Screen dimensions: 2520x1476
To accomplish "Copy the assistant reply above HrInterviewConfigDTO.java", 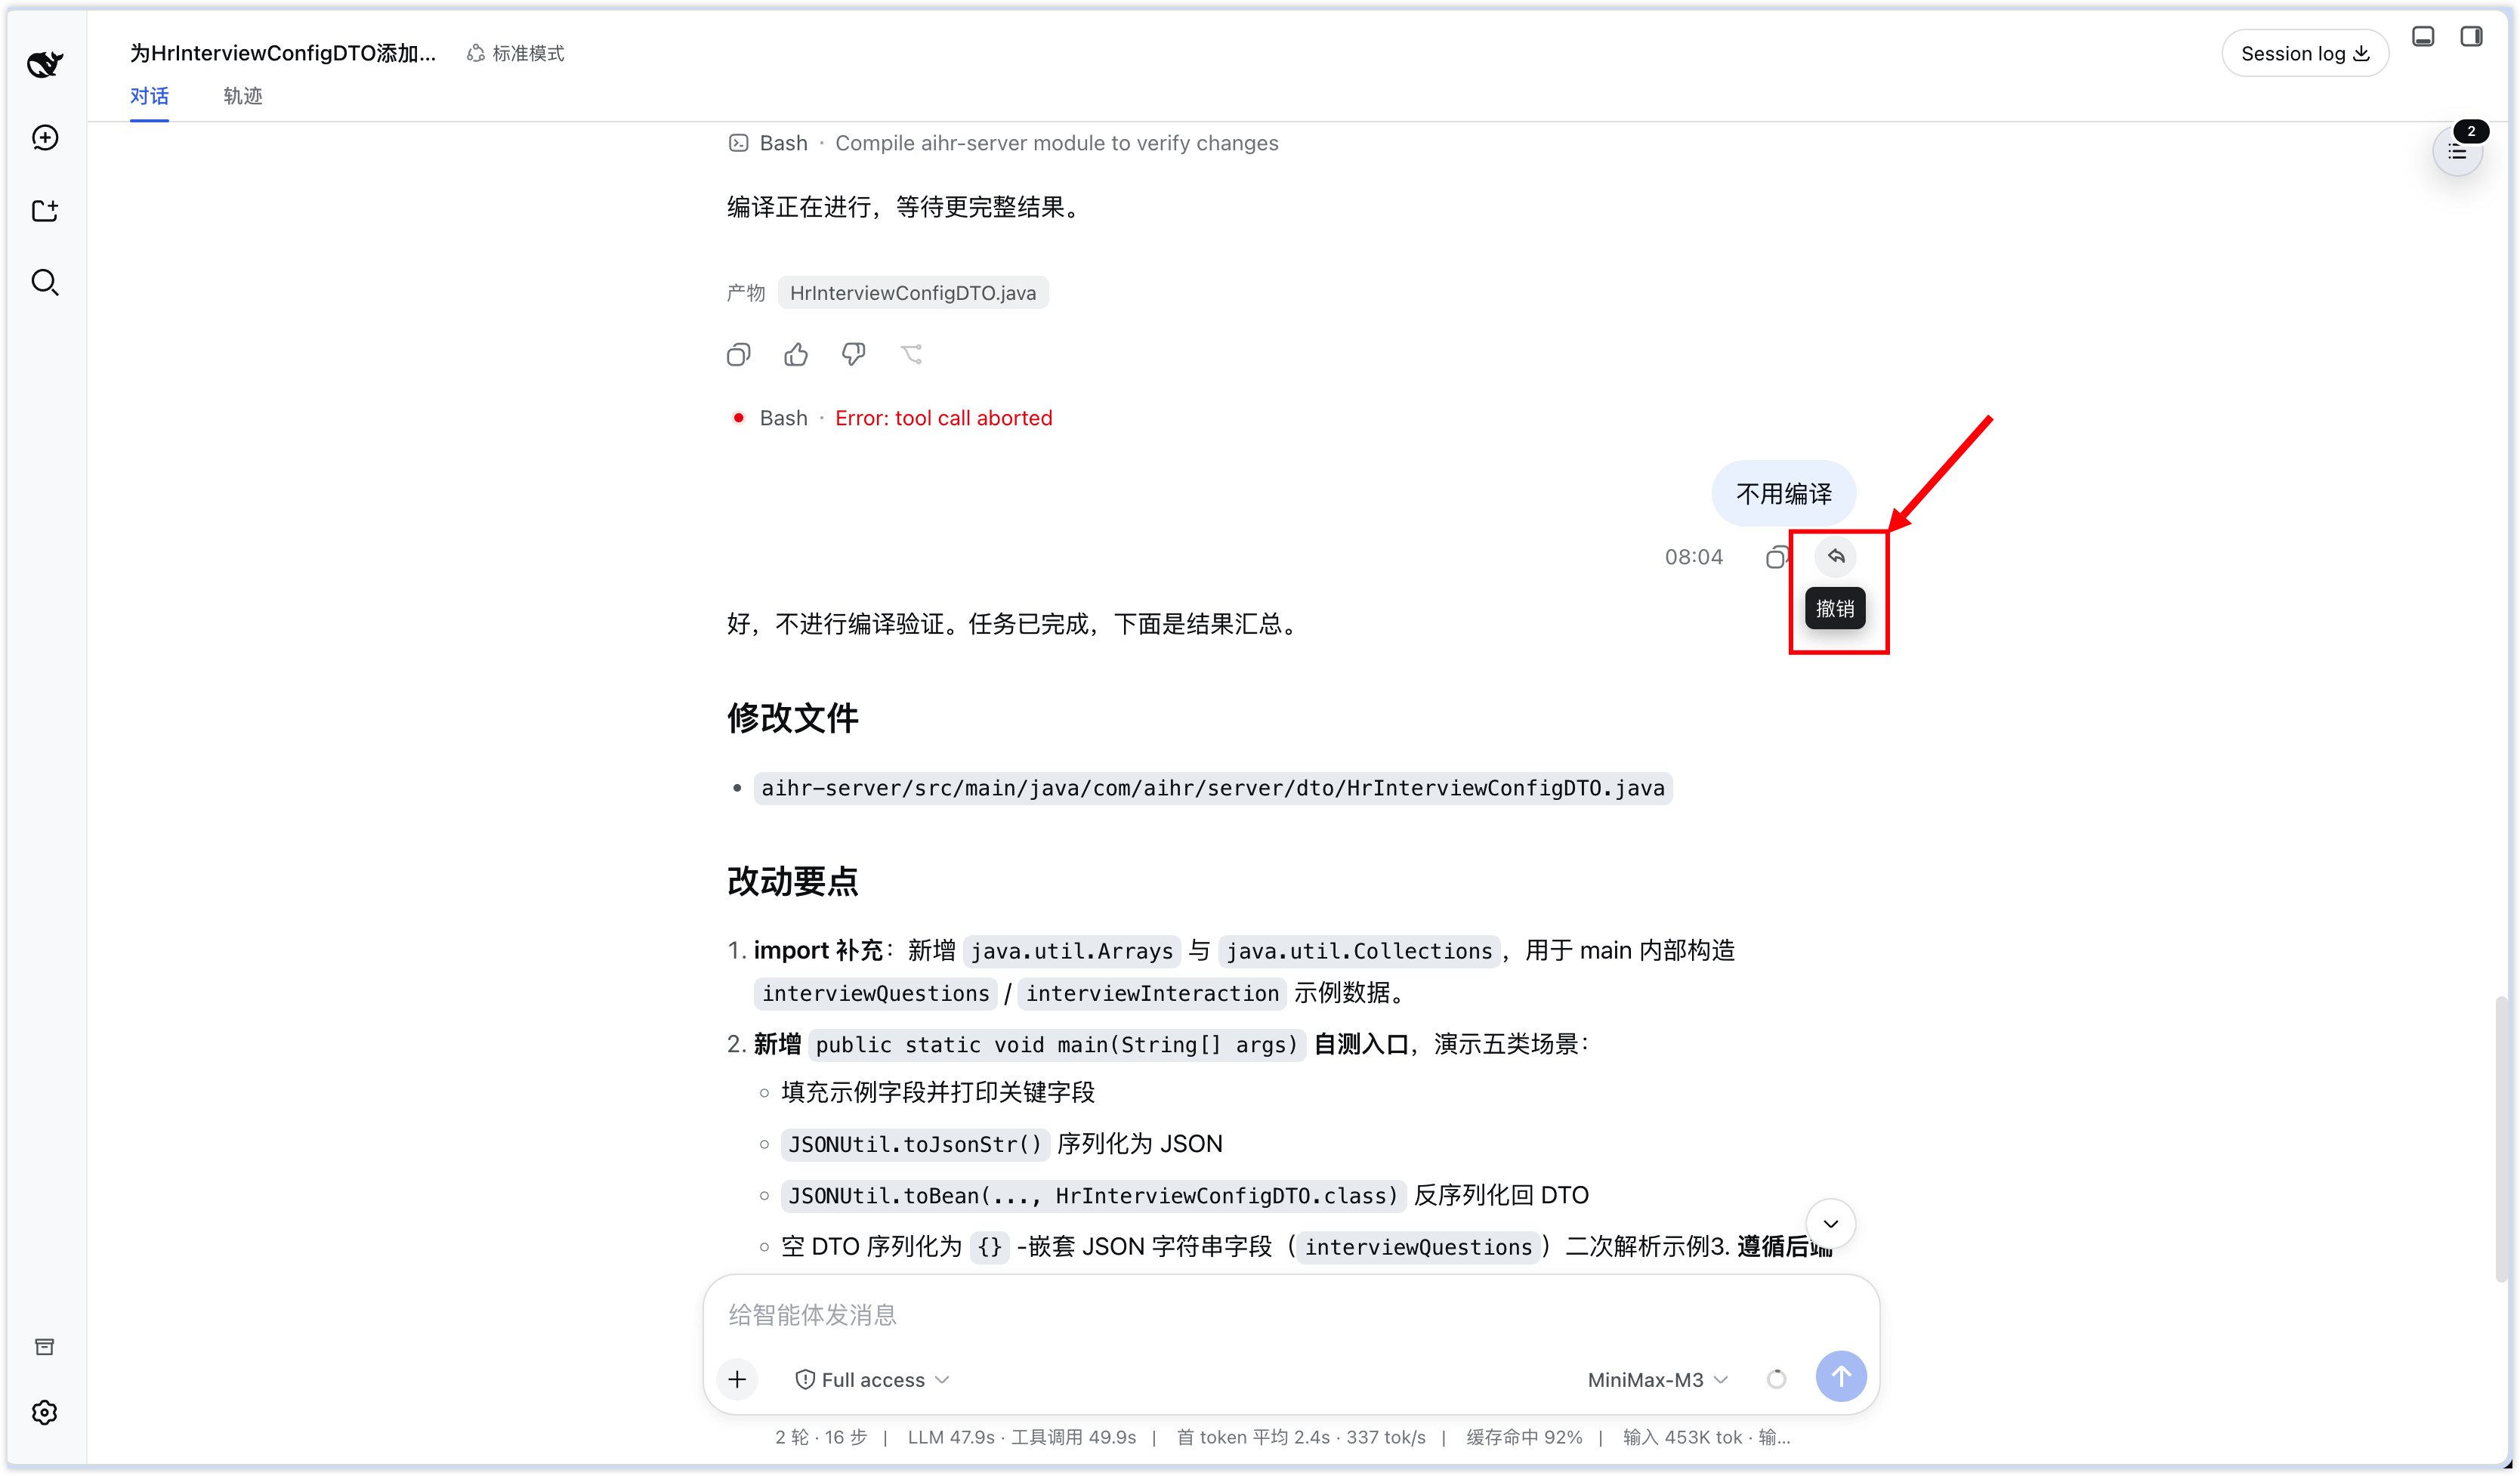I will [738, 355].
